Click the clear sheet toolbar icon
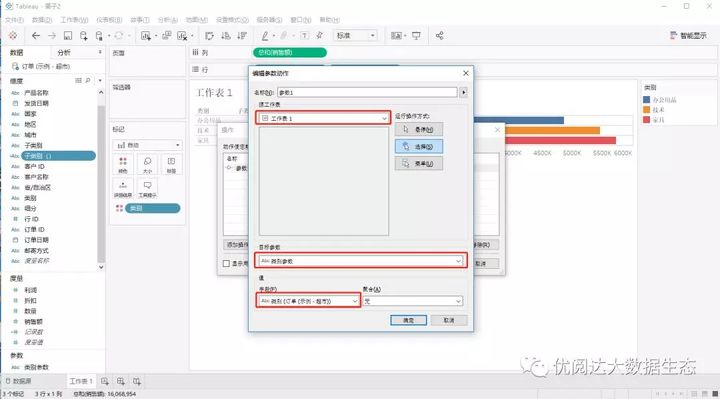Viewport: 720px width, 399px height. pos(182,35)
